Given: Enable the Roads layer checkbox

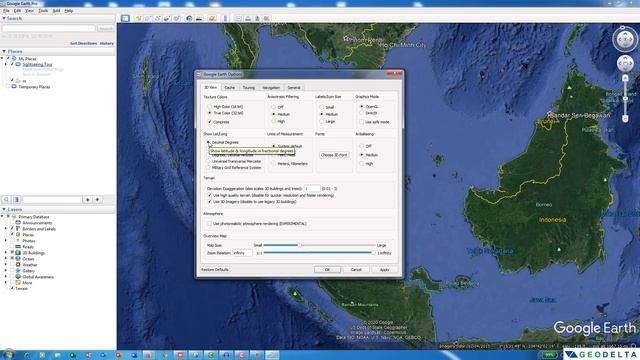Looking at the screenshot, I should click(12, 247).
